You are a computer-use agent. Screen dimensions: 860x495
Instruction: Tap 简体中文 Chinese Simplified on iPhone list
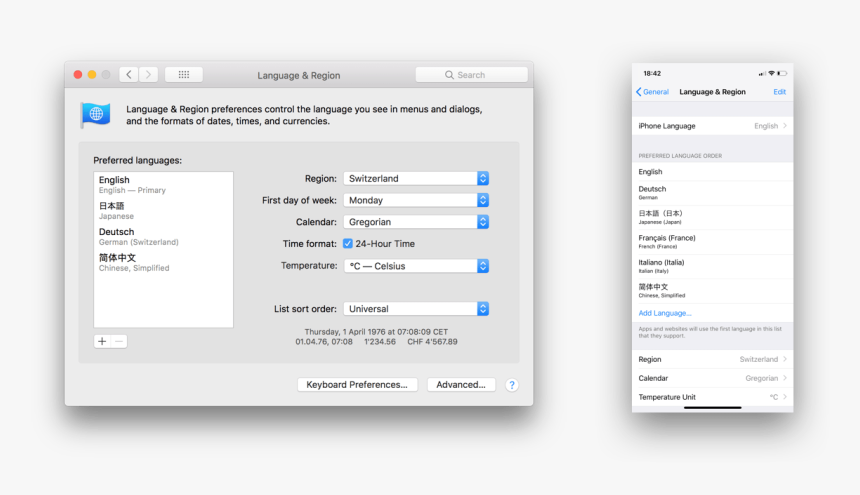click(712, 291)
